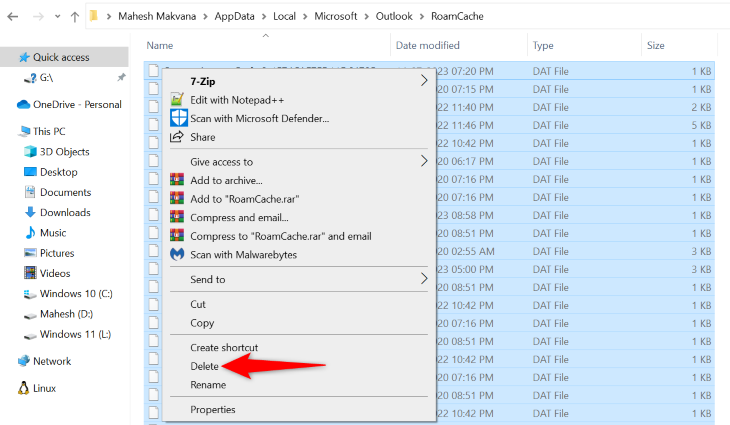Click the WinRAR icon beside Add to archive
Image resolution: width=730 pixels, height=425 pixels.
(178, 180)
